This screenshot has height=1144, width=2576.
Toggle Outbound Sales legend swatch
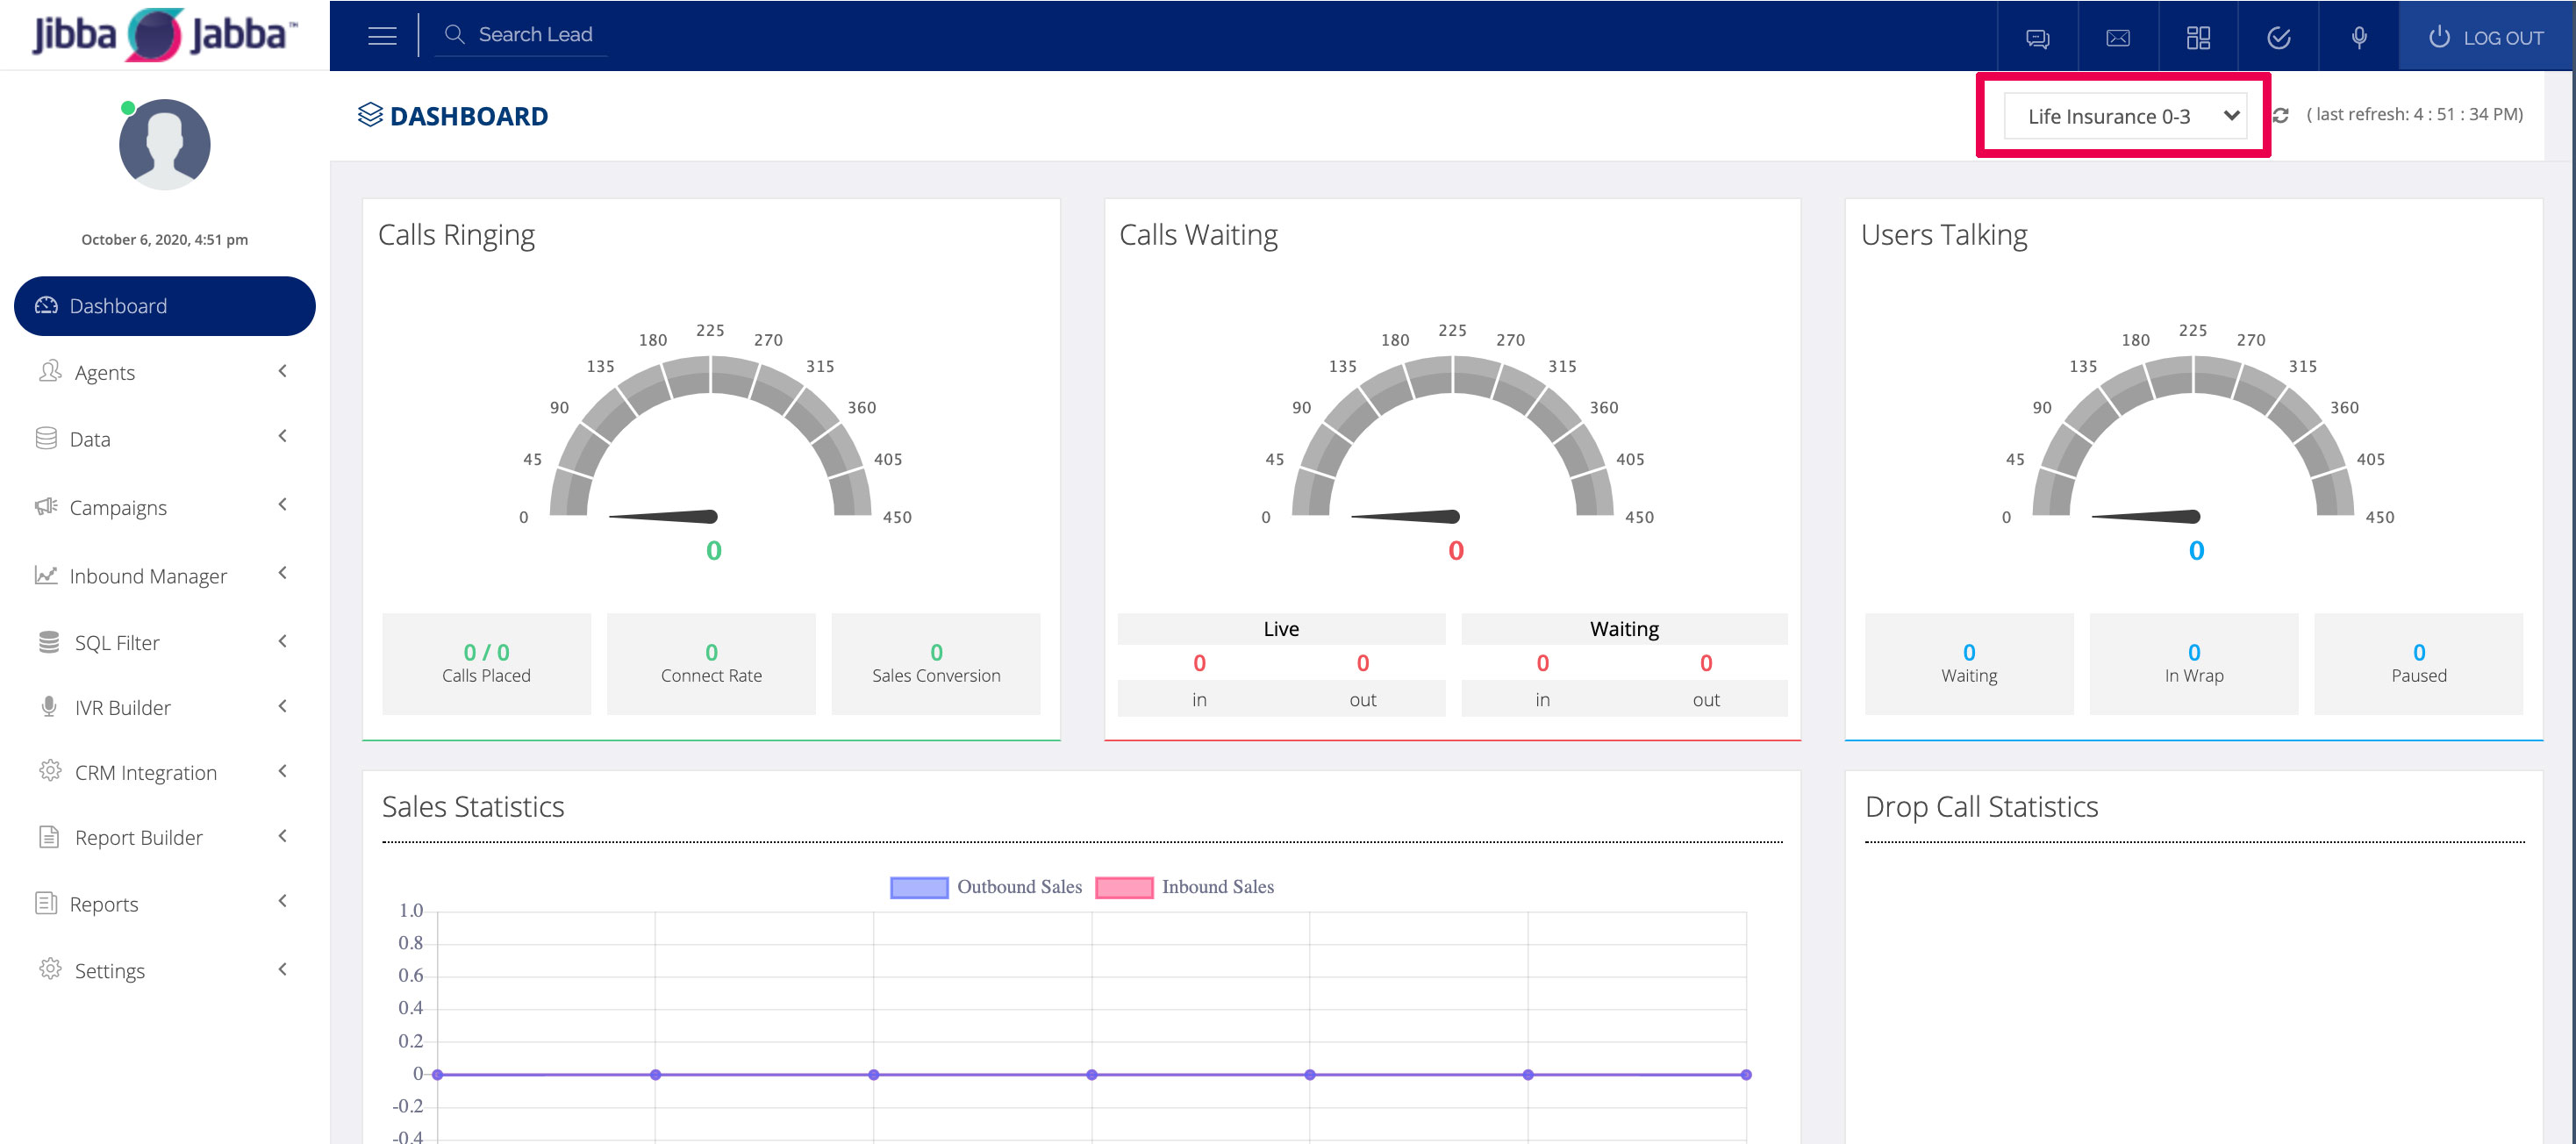918,887
